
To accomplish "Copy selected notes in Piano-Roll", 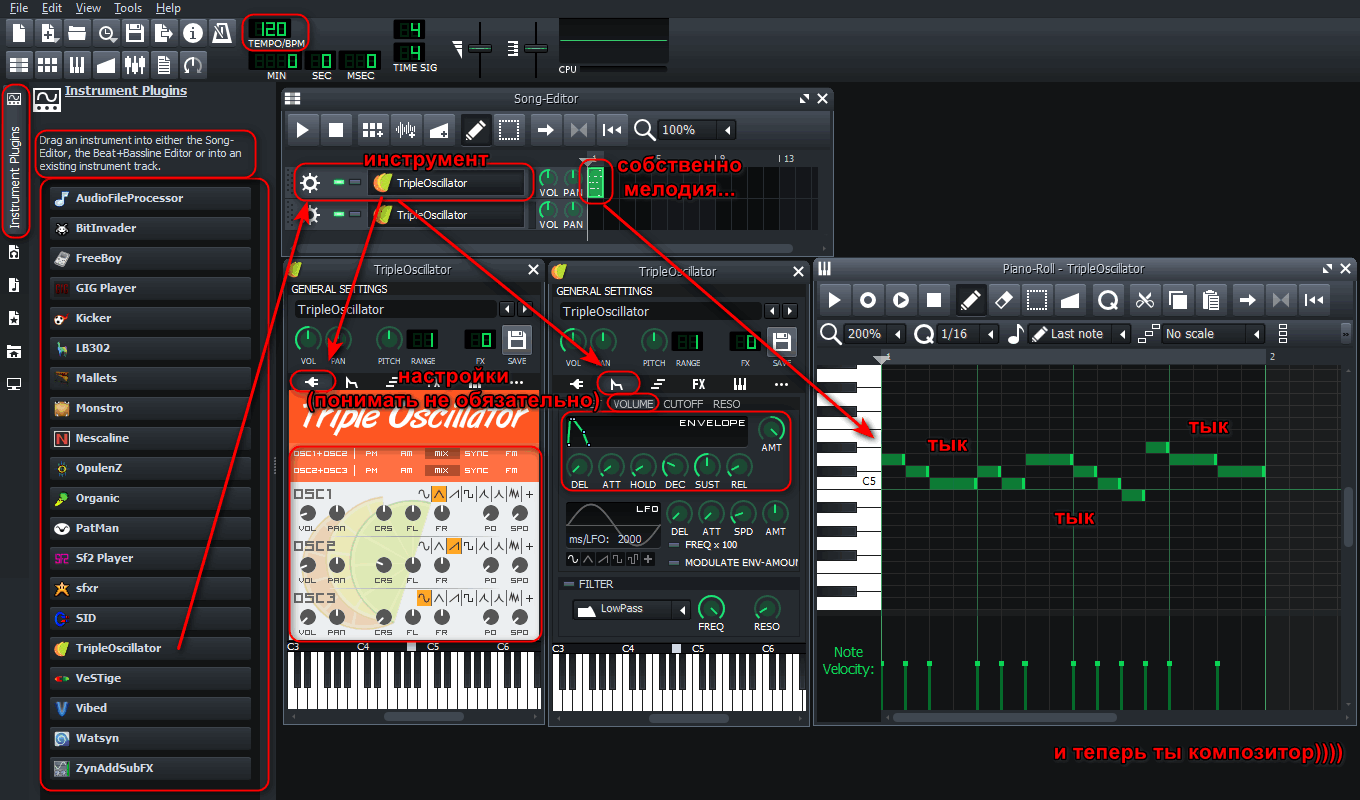I will (1178, 299).
